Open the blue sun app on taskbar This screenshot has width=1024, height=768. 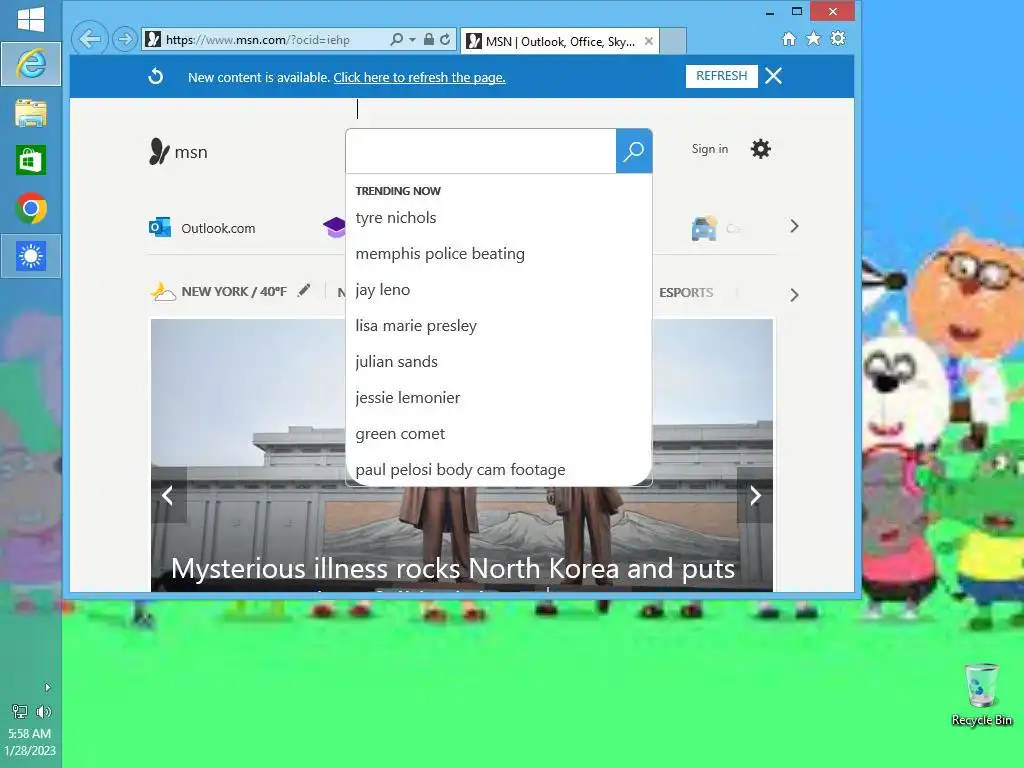[31, 256]
